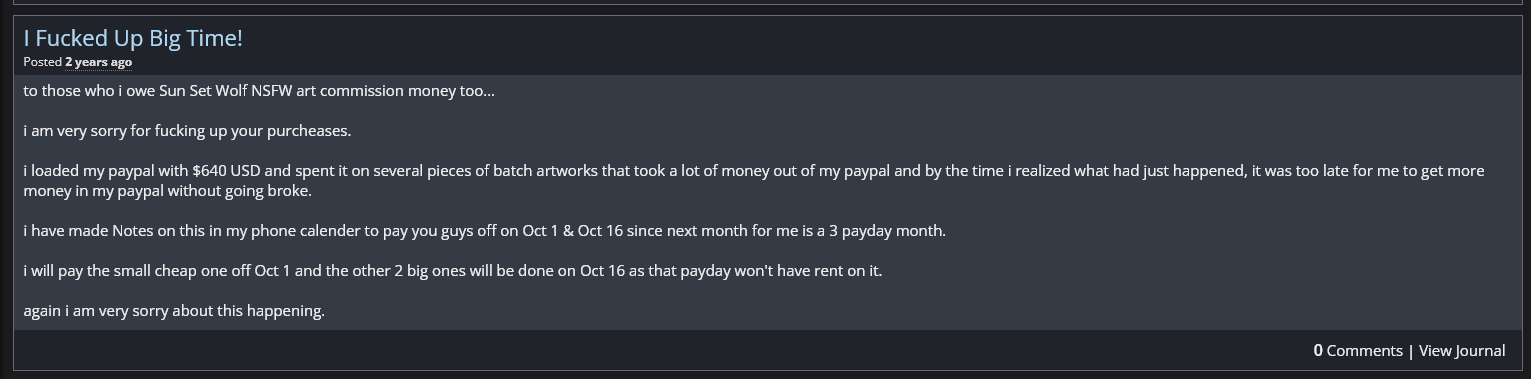This screenshot has width=1531, height=379.
Task: Click the text "Oct 1 & Oct 16"
Action: 573,231
